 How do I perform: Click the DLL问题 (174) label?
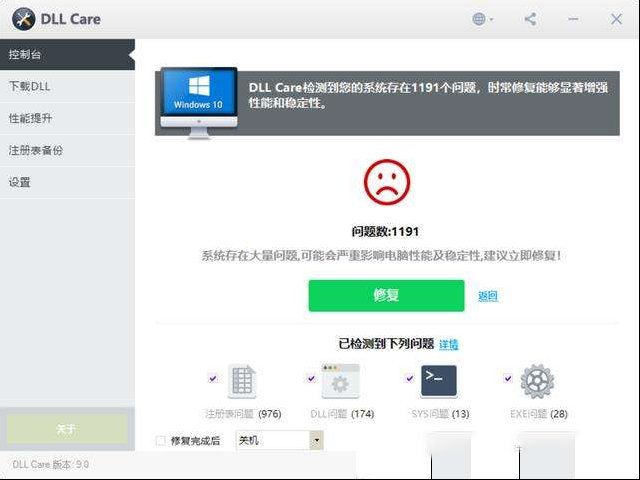pos(342,414)
